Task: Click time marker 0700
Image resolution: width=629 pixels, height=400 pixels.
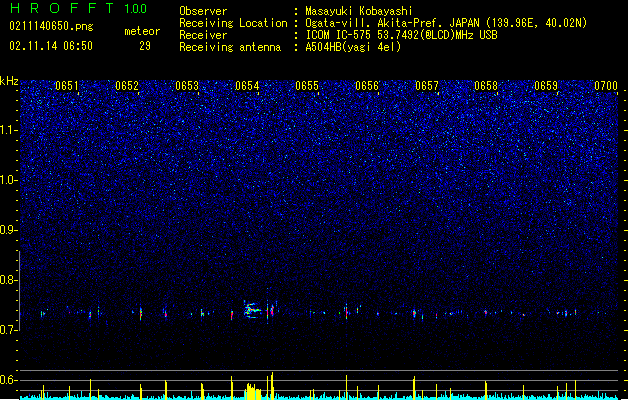Action: [606, 86]
